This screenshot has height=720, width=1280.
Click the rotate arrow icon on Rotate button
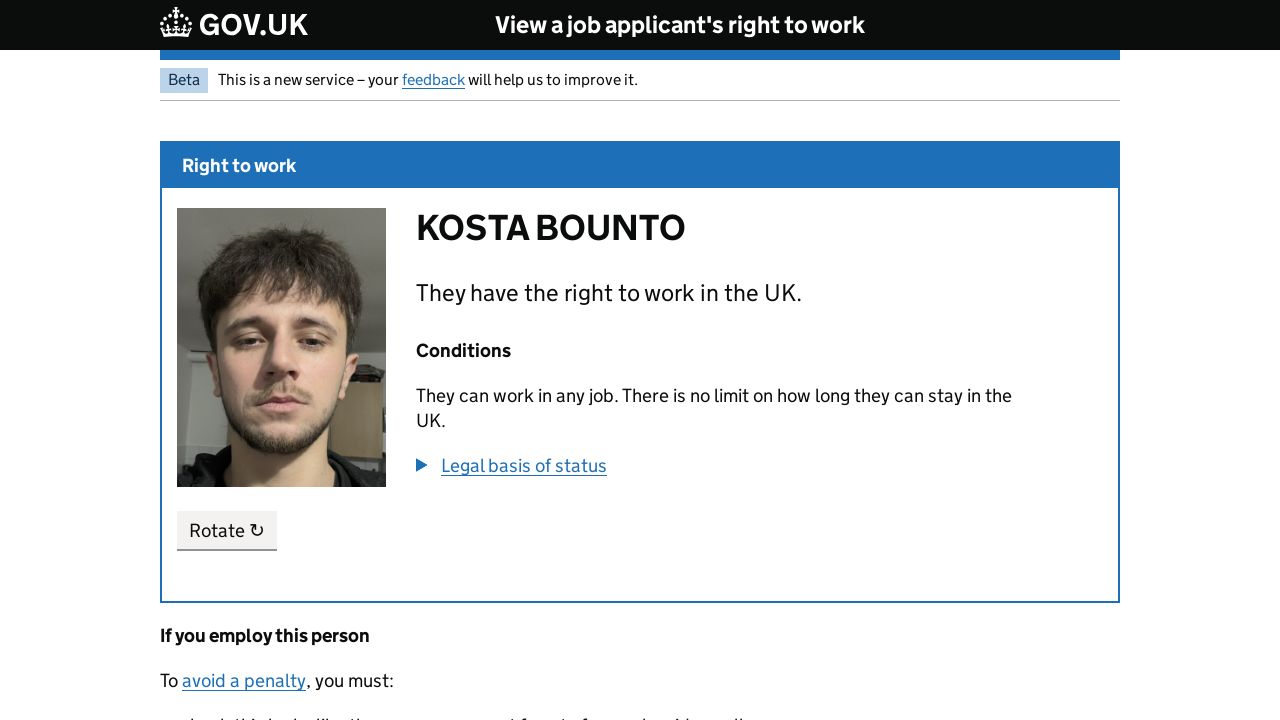pyautogui.click(x=257, y=530)
